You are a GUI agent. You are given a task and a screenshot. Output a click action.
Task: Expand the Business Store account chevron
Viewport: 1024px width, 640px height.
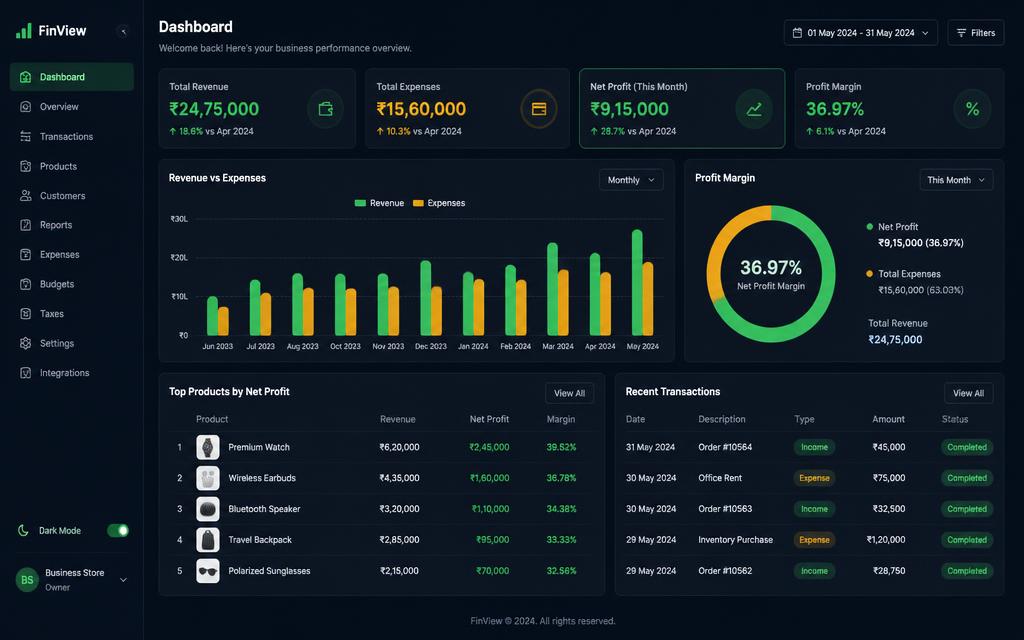123,580
